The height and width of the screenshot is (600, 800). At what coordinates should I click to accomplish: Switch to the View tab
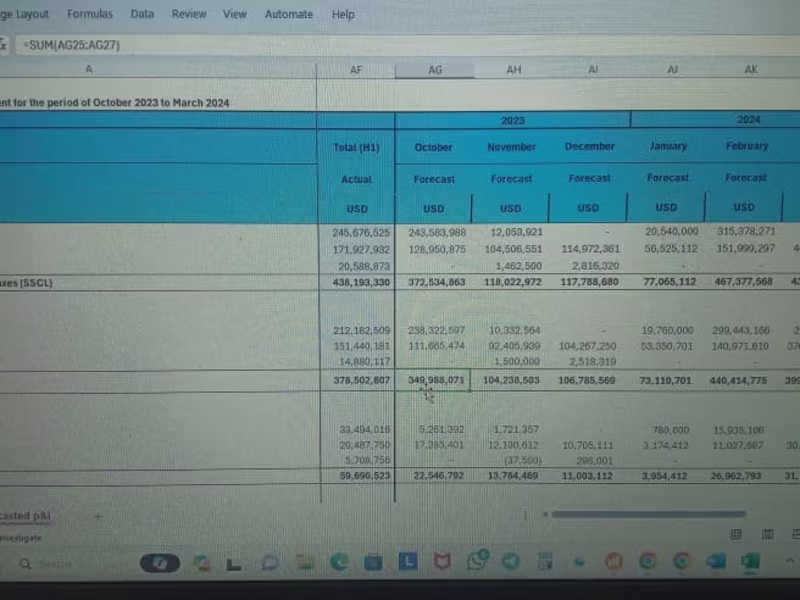(235, 14)
